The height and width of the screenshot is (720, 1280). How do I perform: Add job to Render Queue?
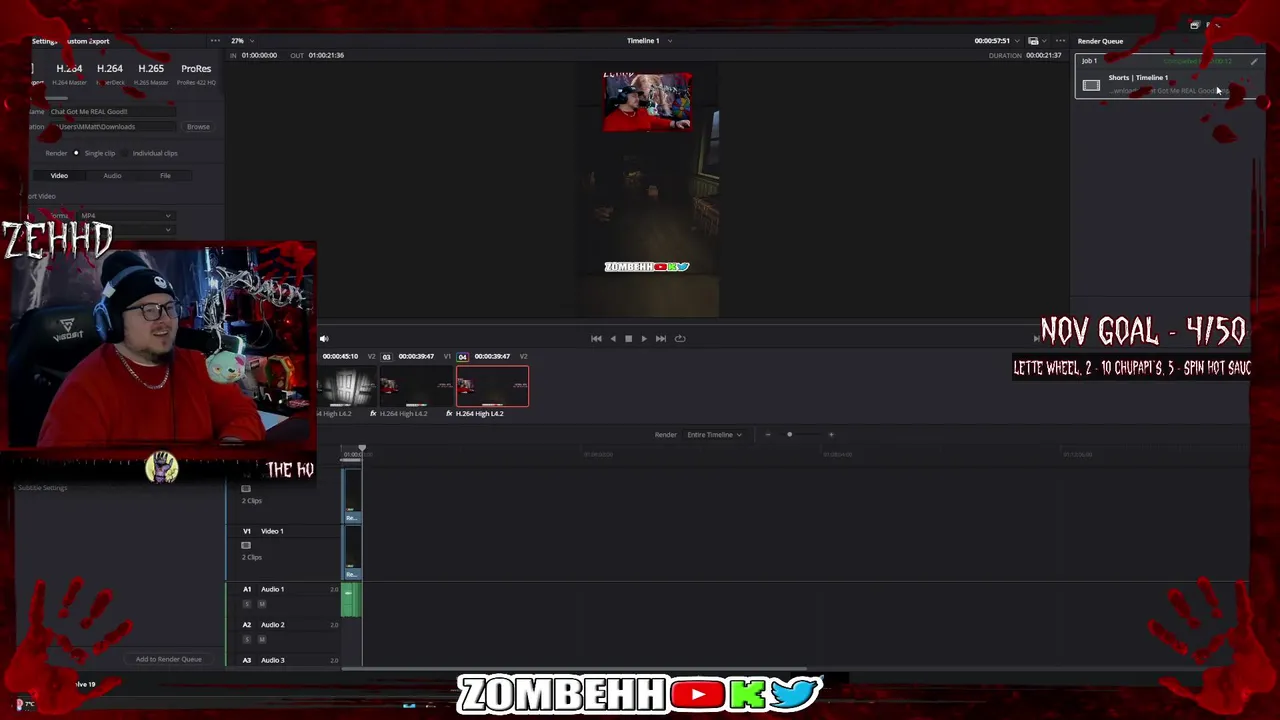(169, 659)
